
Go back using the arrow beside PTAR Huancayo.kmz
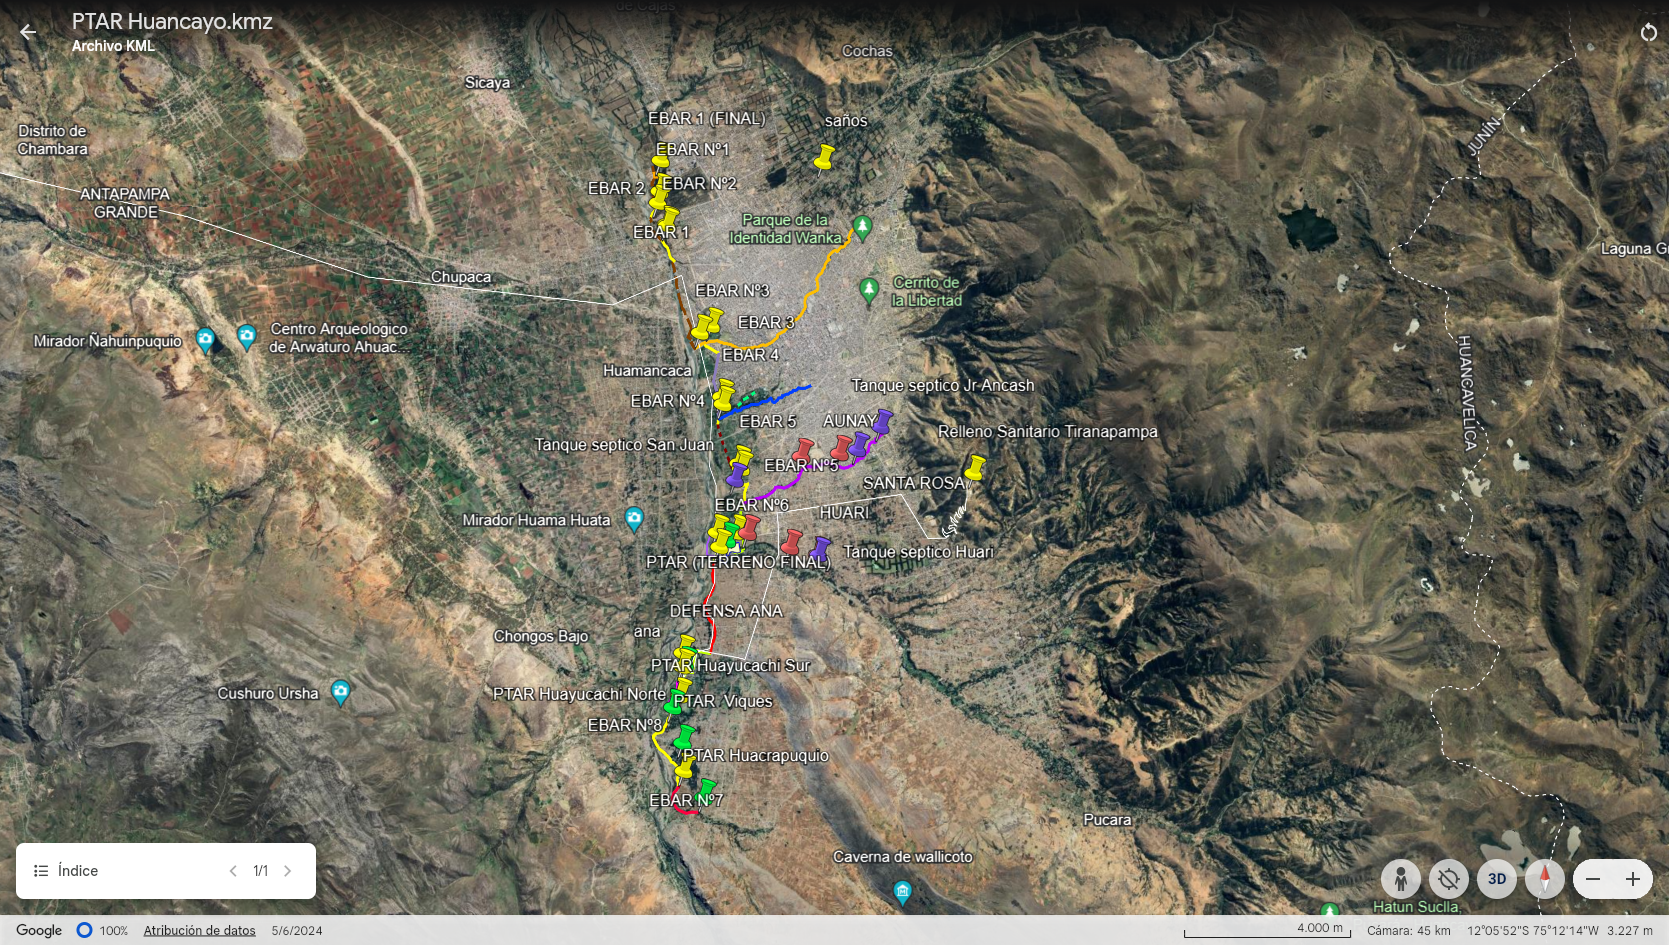28,31
